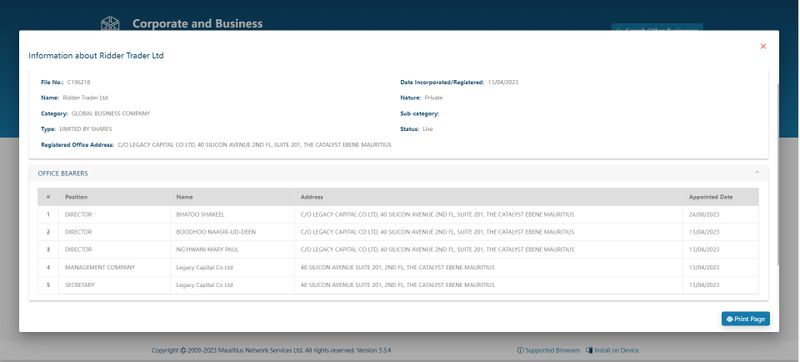Select file number C196218
The height and width of the screenshot is (362, 800).
tap(79, 82)
